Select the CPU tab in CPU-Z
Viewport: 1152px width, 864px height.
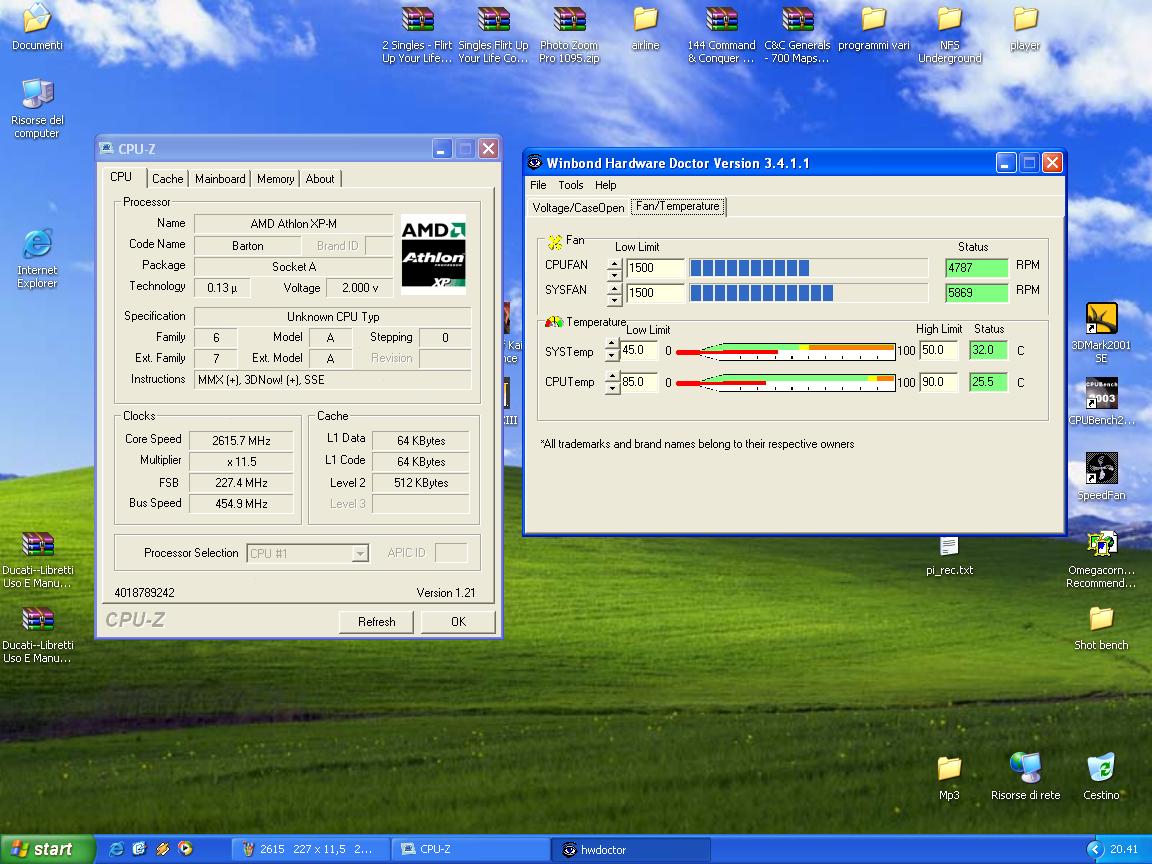(x=121, y=177)
